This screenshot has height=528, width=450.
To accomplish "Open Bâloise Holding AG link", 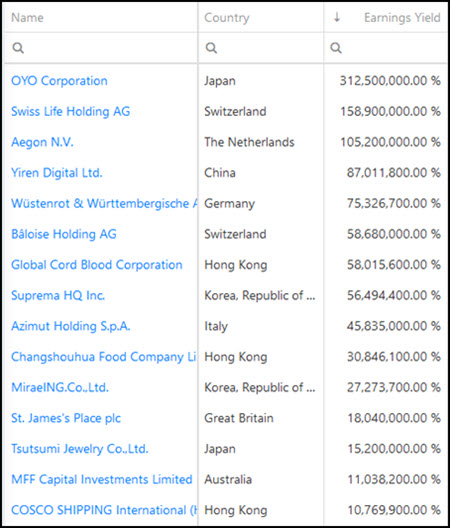I will (64, 234).
